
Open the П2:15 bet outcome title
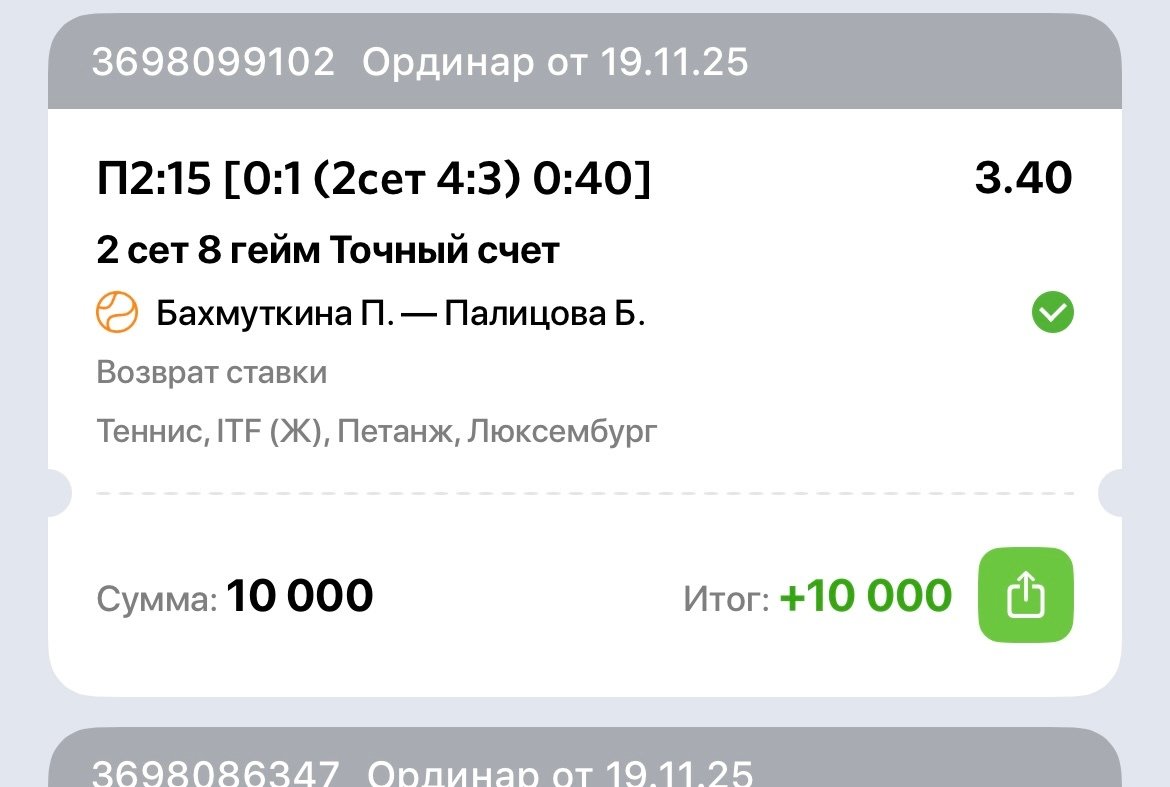373,180
